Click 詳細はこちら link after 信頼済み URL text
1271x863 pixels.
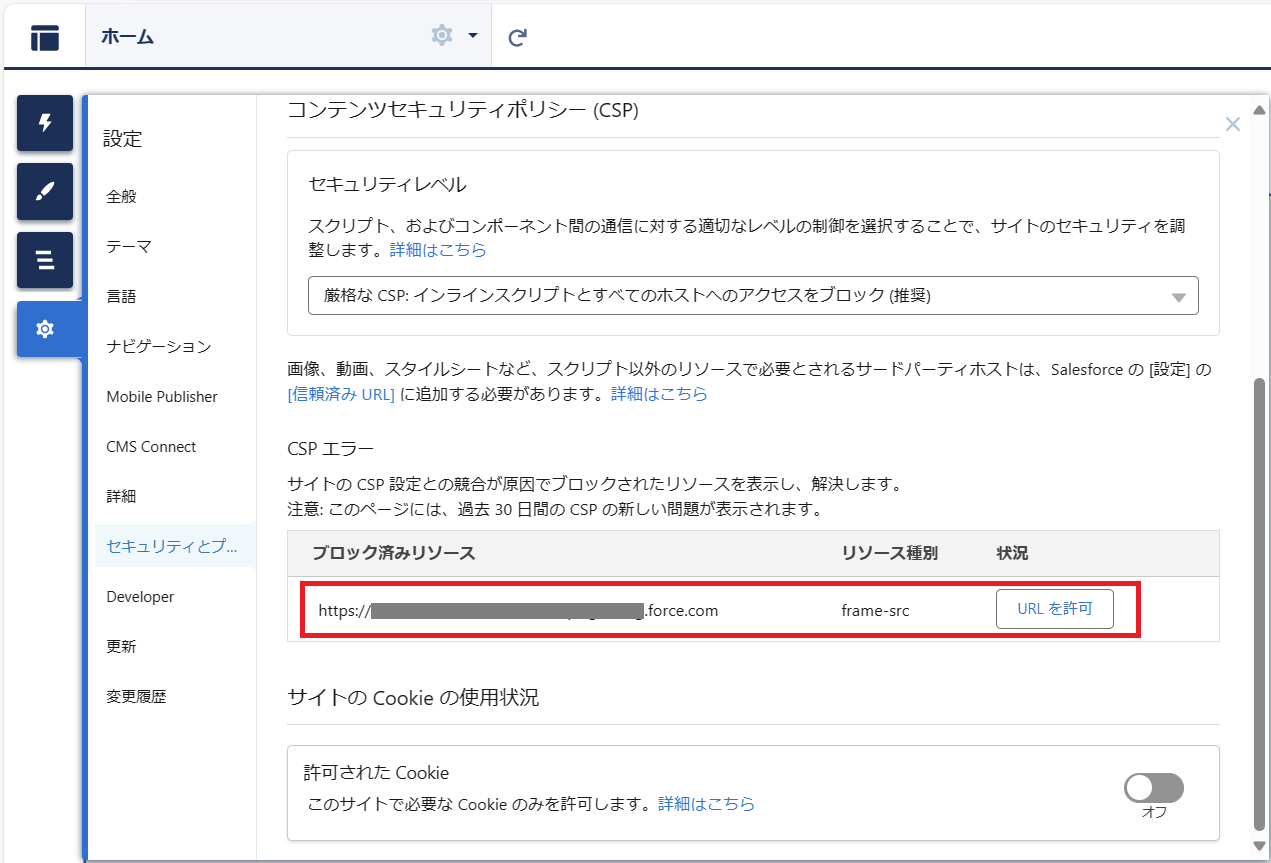click(x=659, y=394)
